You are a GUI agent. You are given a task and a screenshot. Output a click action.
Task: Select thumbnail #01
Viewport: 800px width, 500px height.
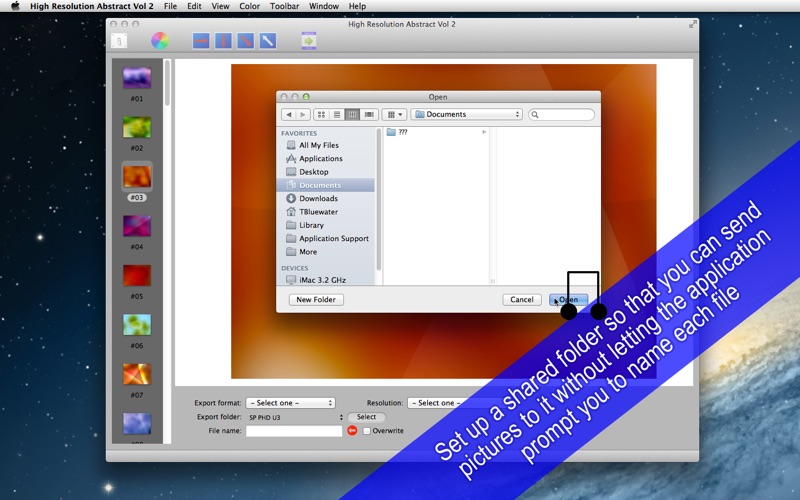tap(137, 78)
